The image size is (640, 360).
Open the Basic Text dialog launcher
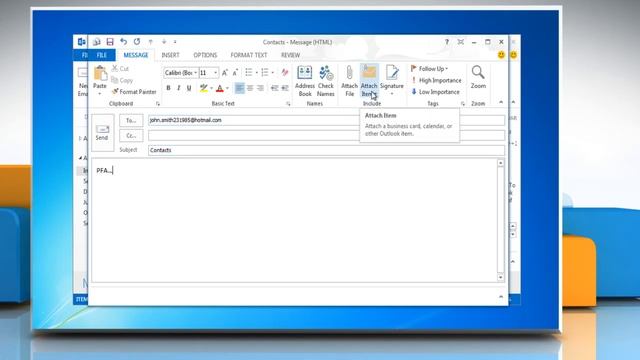[x=288, y=104]
